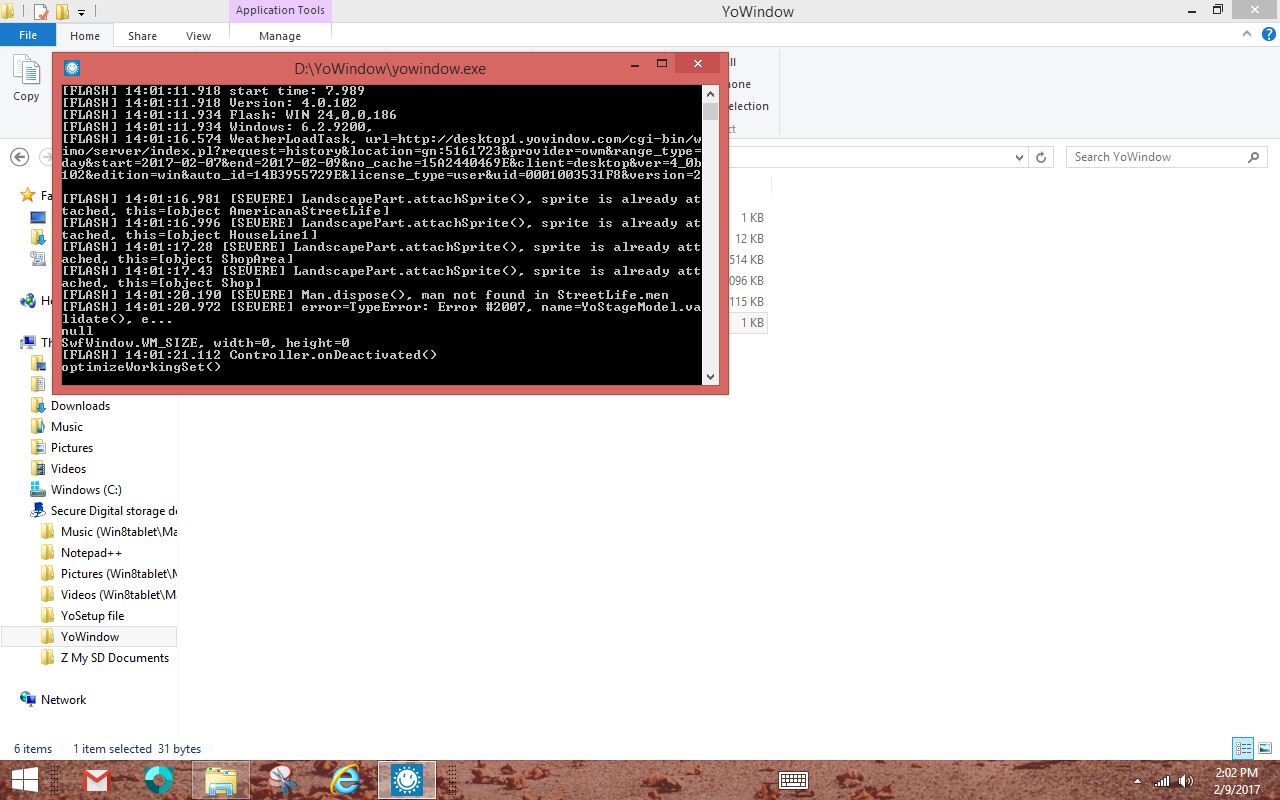
Task: Switch to the Home ribbon tab
Action: pos(85,36)
